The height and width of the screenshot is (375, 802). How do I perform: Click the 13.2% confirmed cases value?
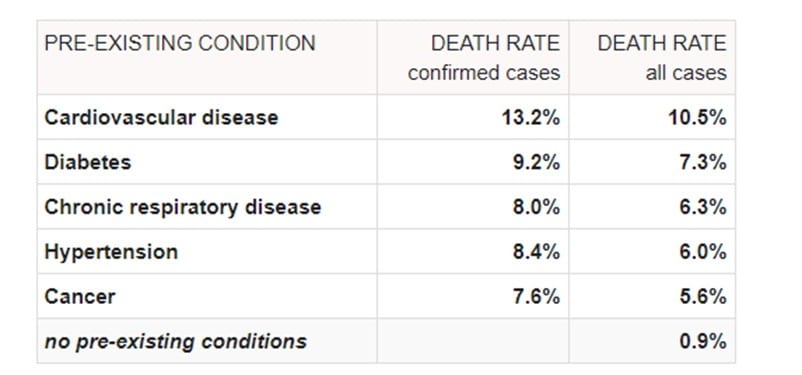[531, 118]
